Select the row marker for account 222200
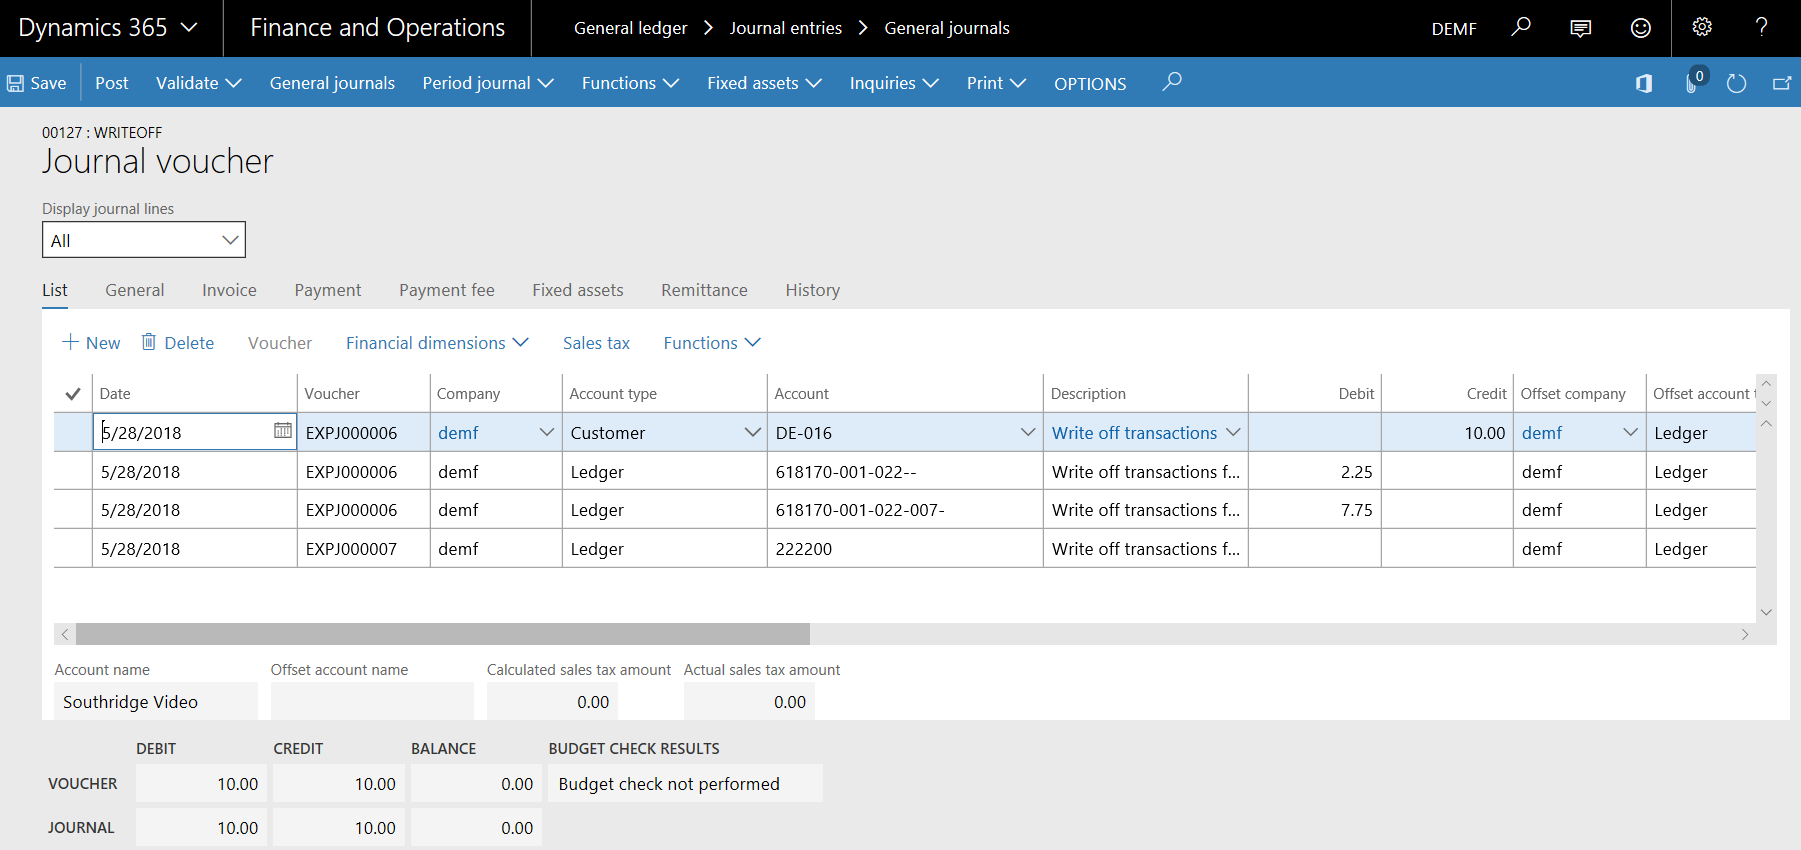Viewport: 1801px width, 850px height. 72,548
